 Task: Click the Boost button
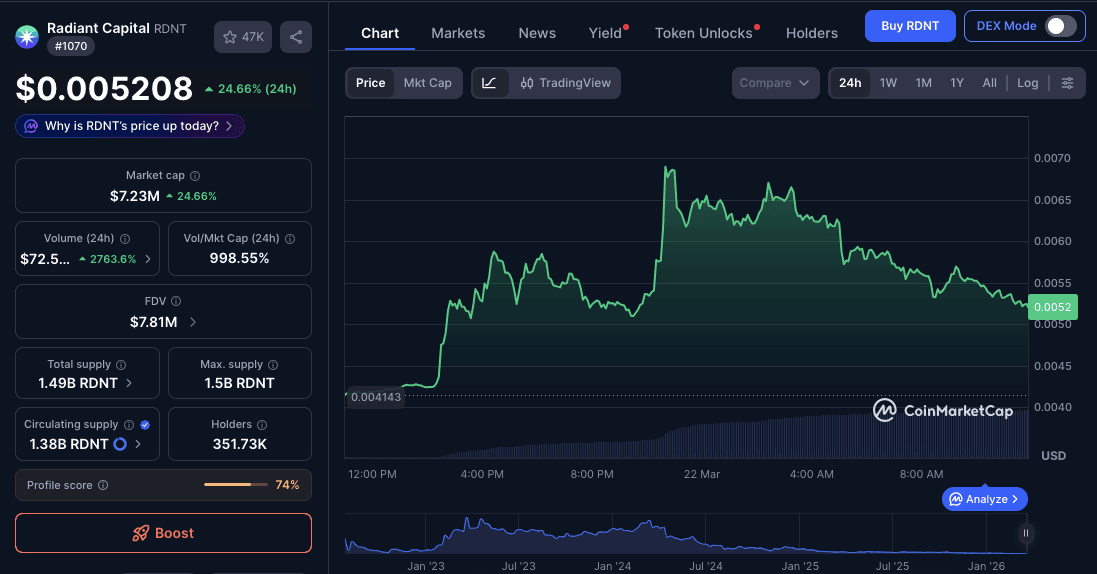click(163, 533)
